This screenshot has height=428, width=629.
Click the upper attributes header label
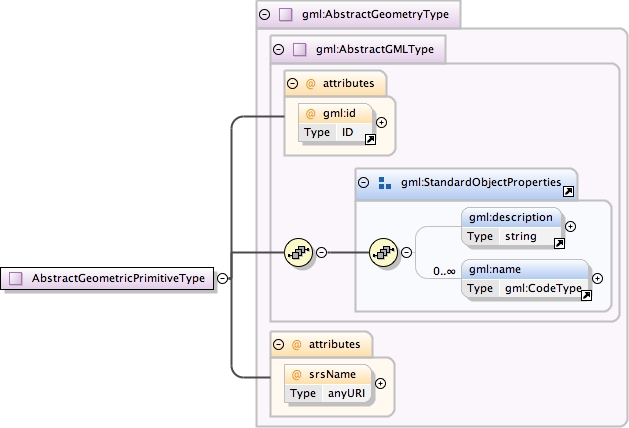tap(349, 83)
